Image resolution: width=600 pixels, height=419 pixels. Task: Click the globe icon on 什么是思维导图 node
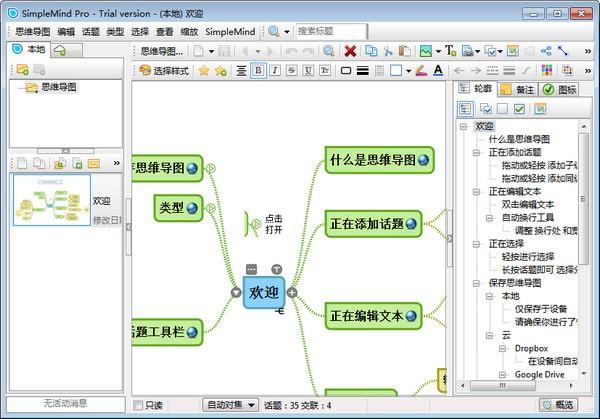tap(424, 160)
